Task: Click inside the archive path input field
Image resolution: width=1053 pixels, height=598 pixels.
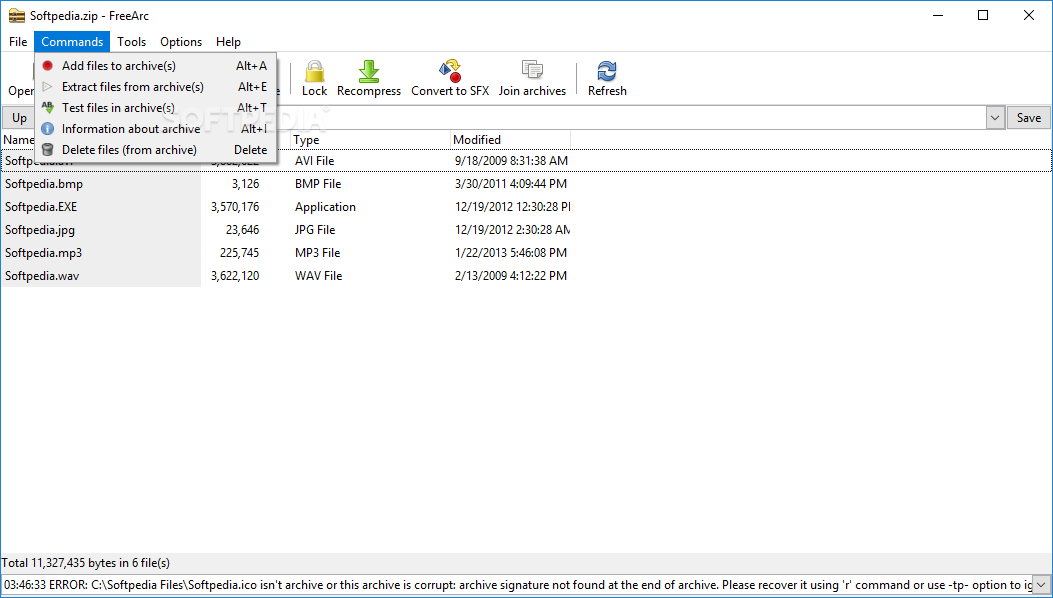Action: pos(631,118)
